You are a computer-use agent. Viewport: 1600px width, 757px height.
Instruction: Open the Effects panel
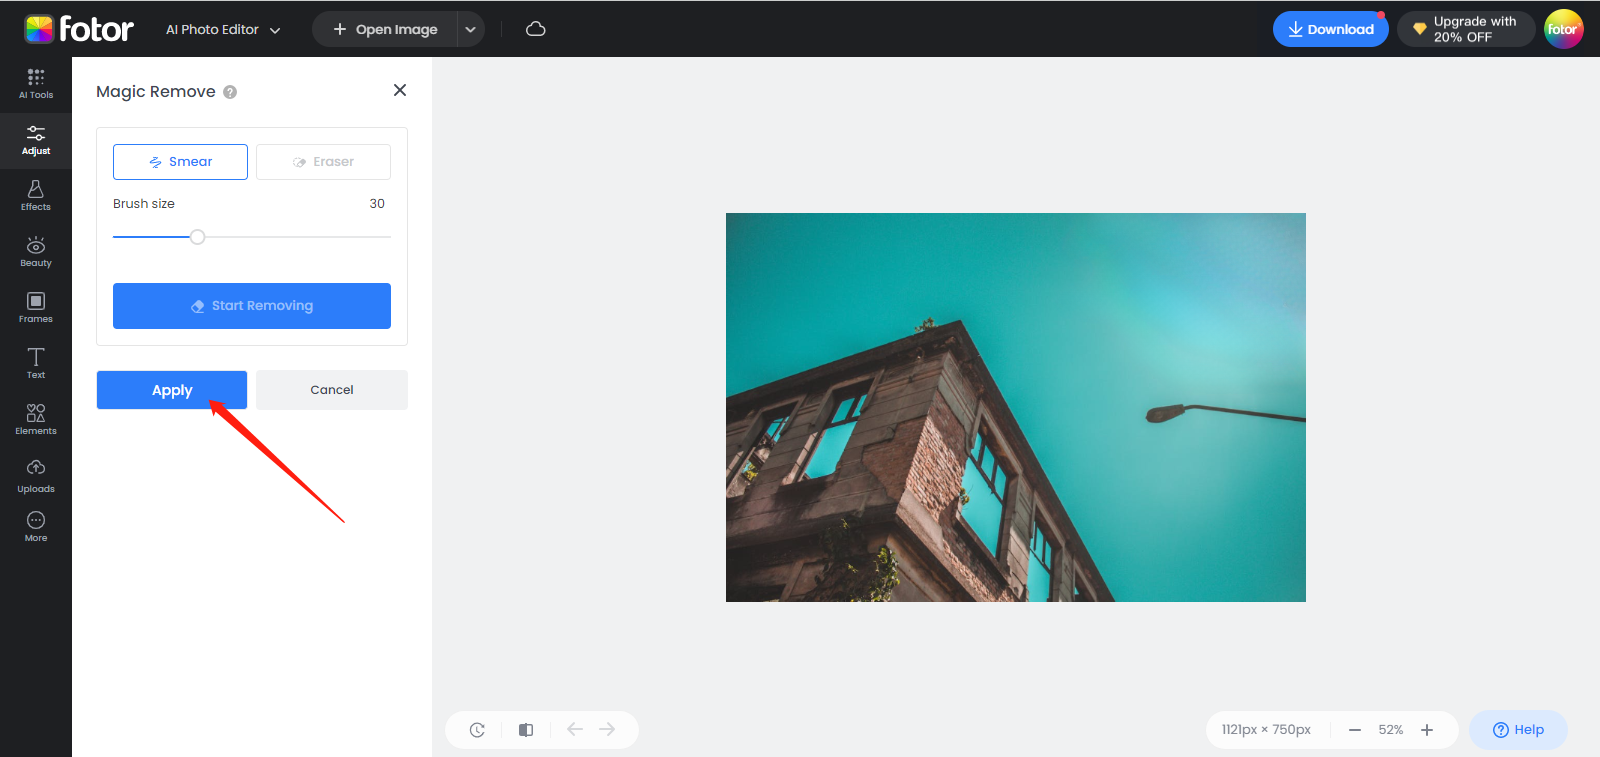click(36, 196)
